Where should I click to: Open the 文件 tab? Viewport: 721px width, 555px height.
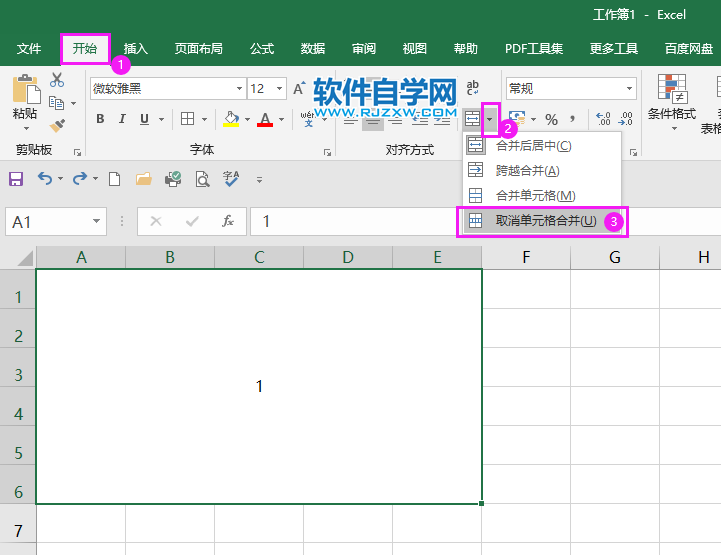point(29,48)
